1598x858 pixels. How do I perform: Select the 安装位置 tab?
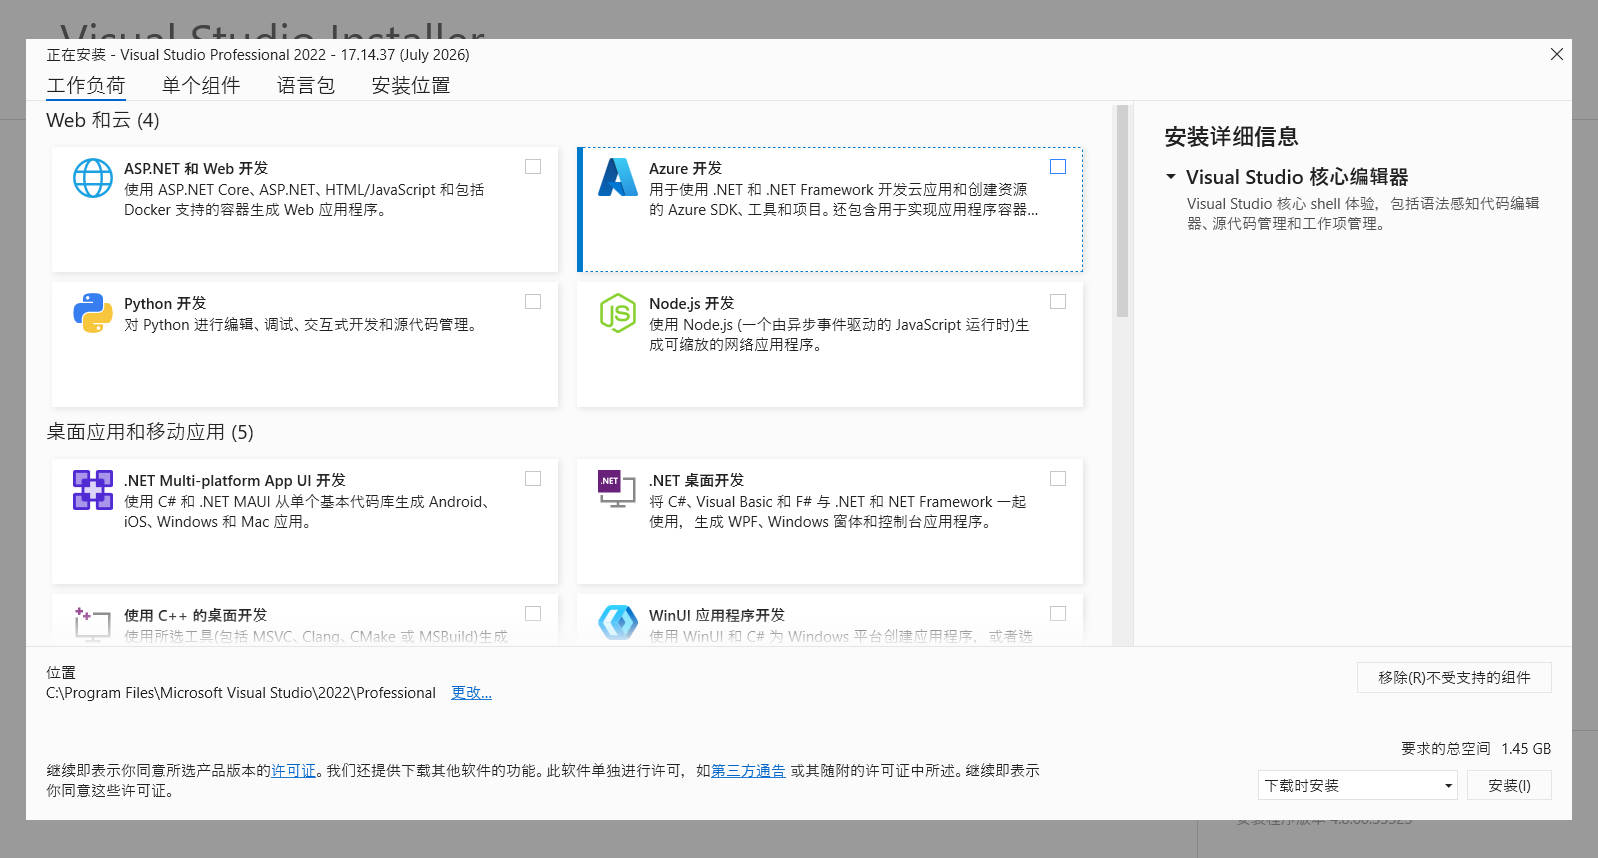[x=411, y=86]
